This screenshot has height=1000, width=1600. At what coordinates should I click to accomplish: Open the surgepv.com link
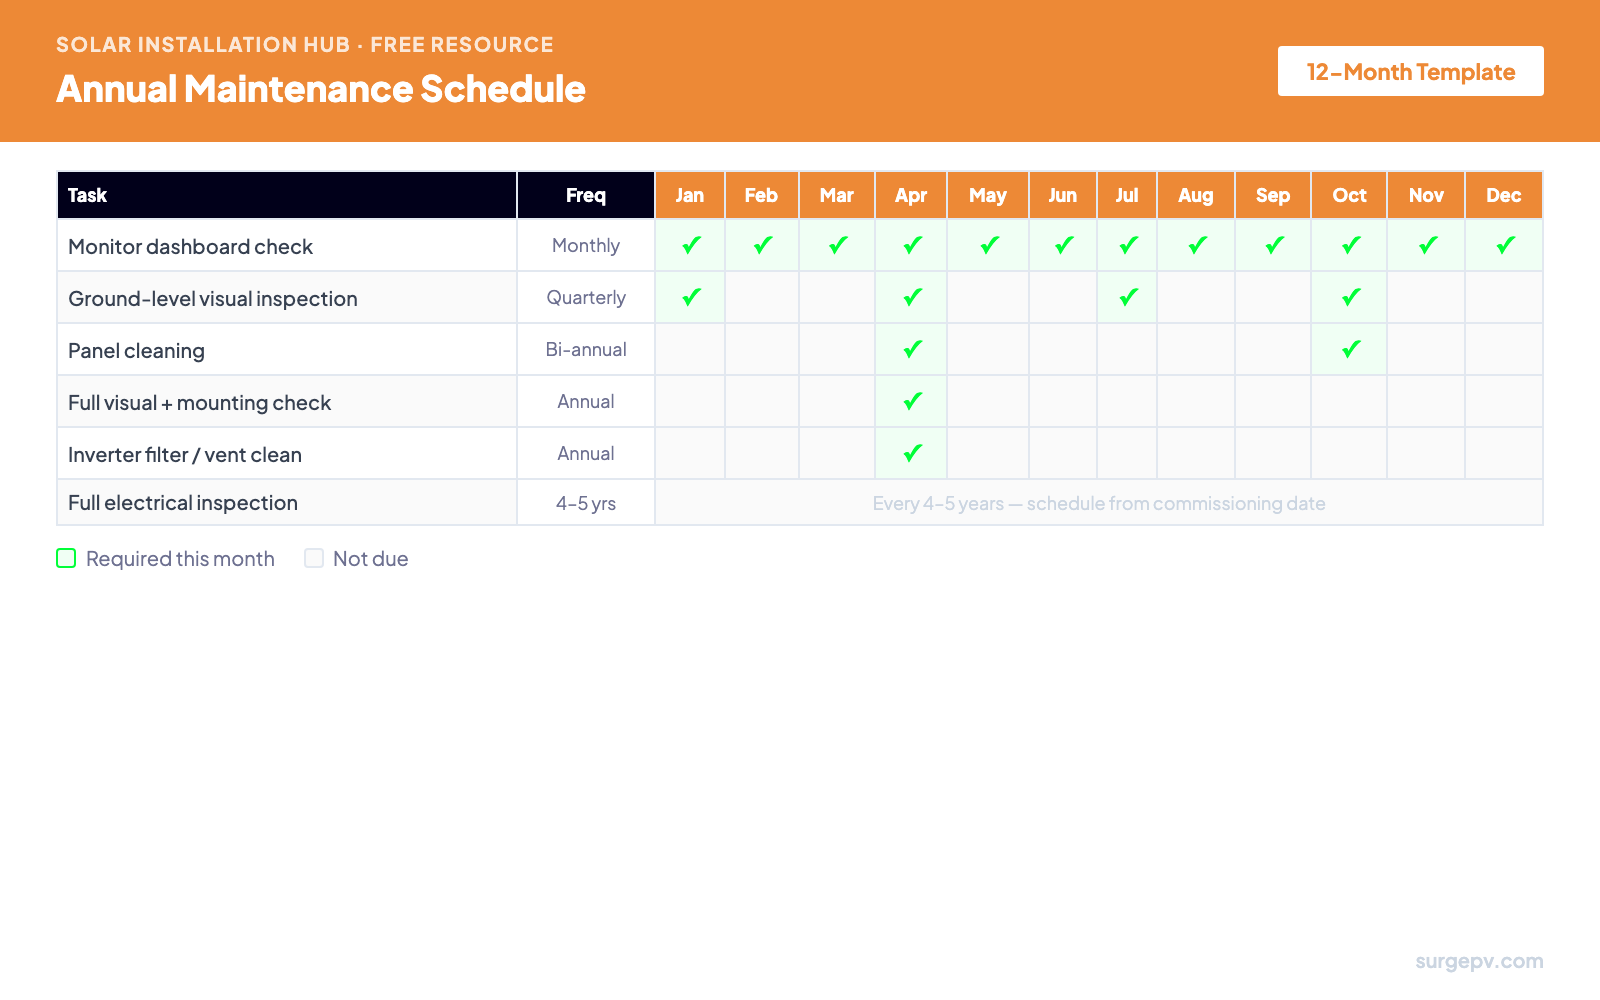tap(1478, 961)
